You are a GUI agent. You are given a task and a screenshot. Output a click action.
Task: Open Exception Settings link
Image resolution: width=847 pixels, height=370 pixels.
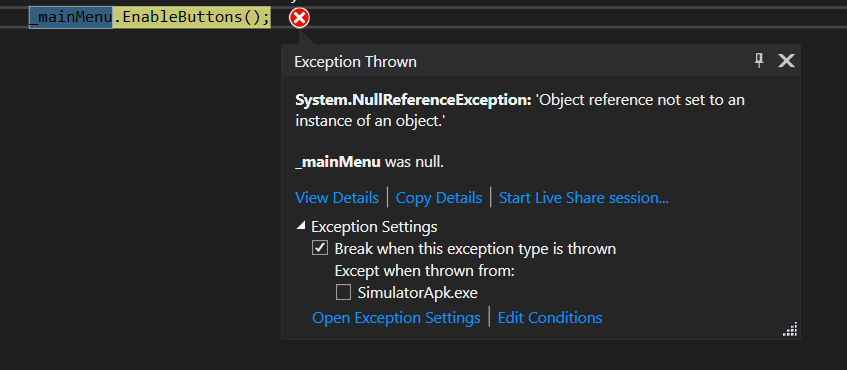[396, 318]
